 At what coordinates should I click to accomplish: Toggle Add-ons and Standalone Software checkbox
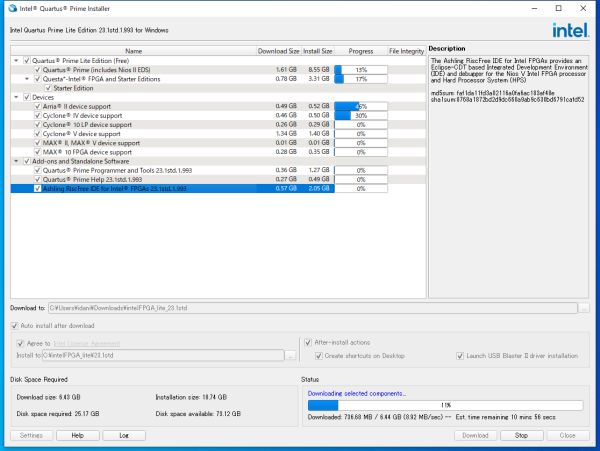(x=27, y=161)
